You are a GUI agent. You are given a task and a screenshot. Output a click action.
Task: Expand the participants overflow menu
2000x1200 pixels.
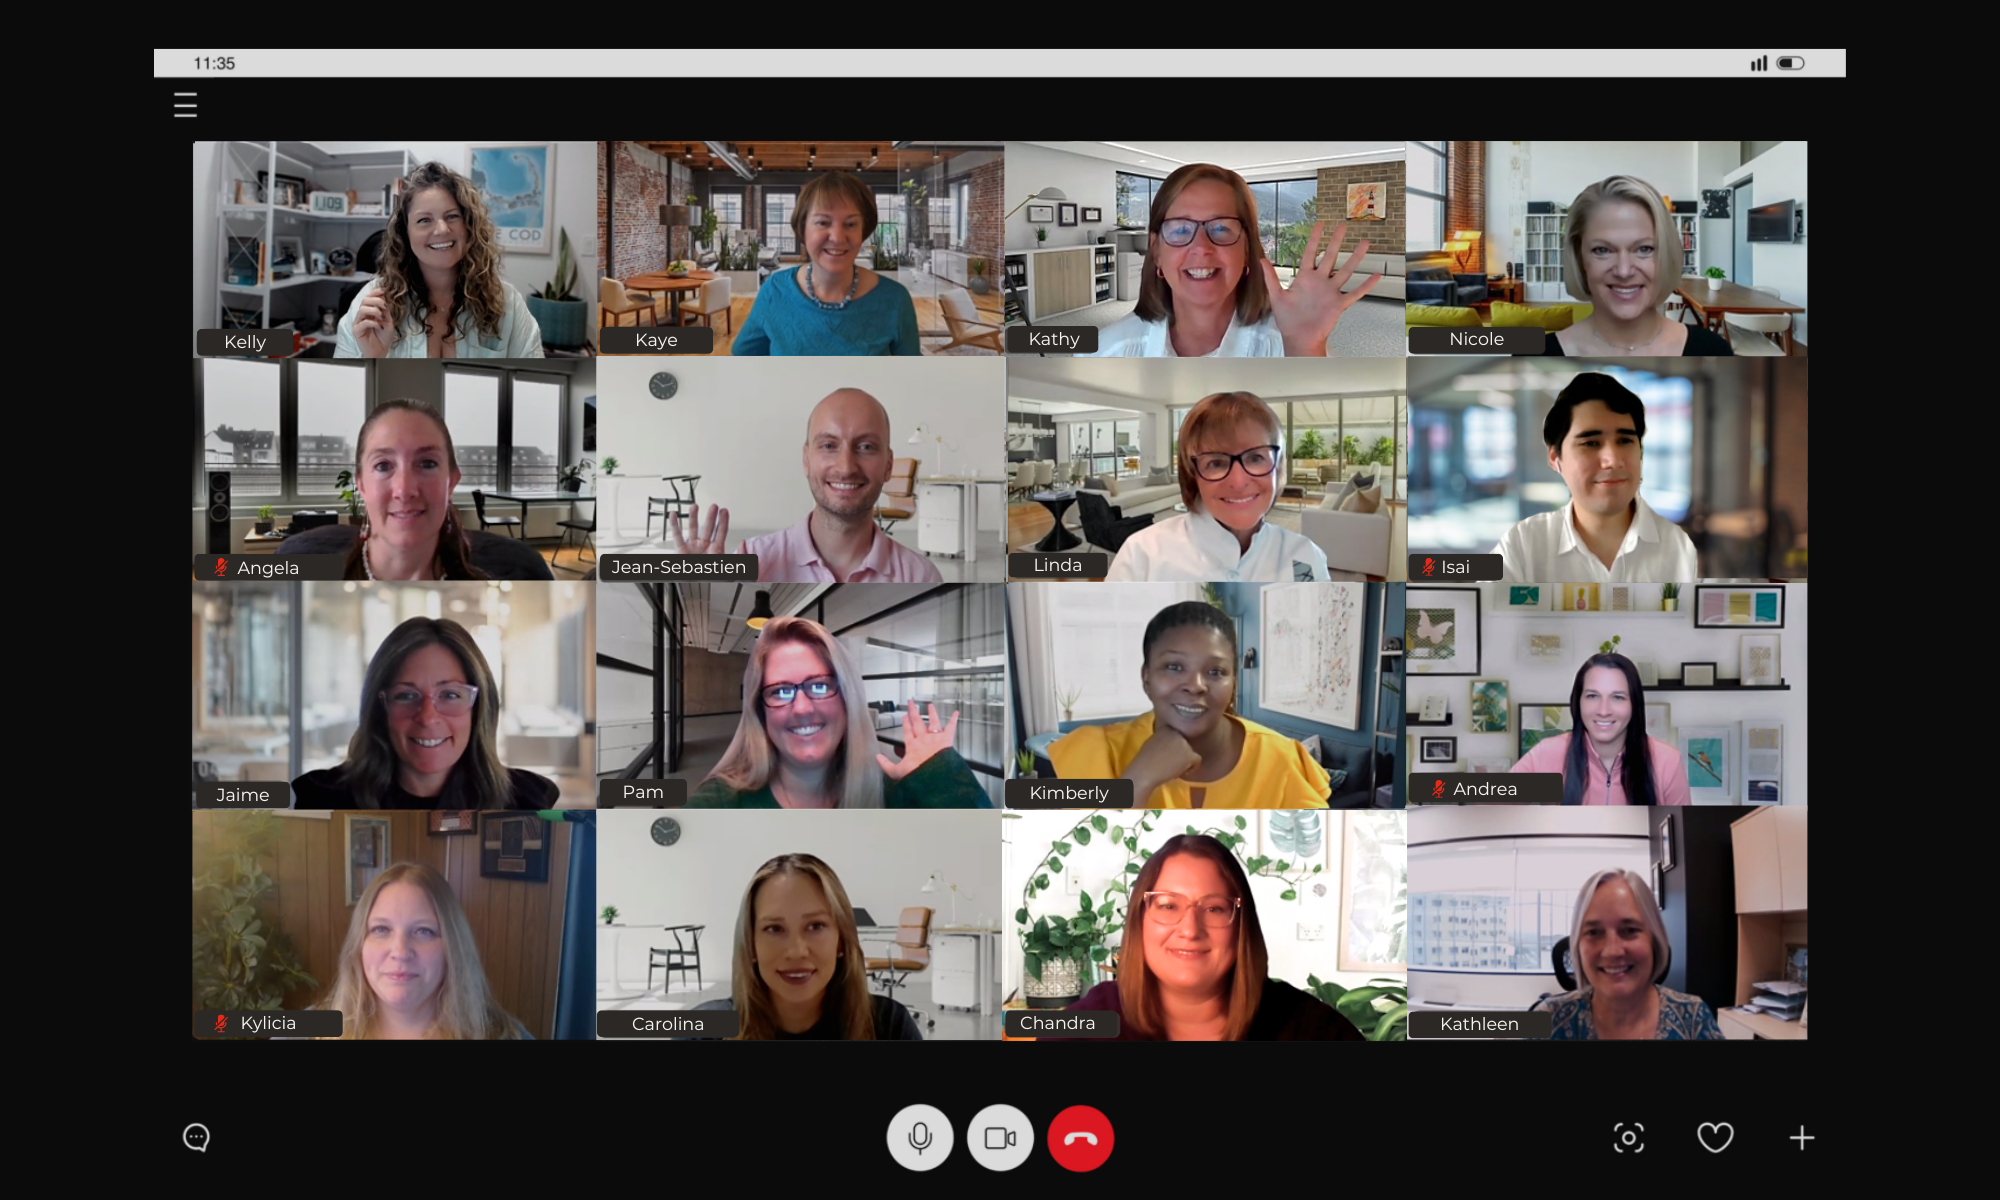[x=1800, y=1137]
